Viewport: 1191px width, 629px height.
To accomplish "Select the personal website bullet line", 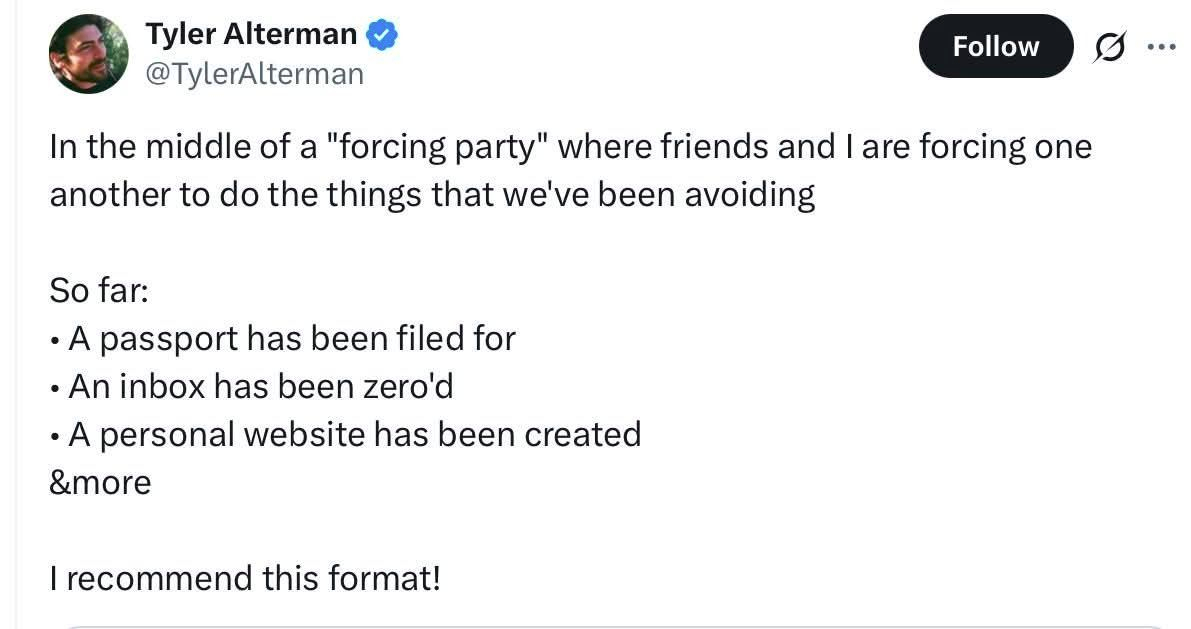I will click(354, 434).
